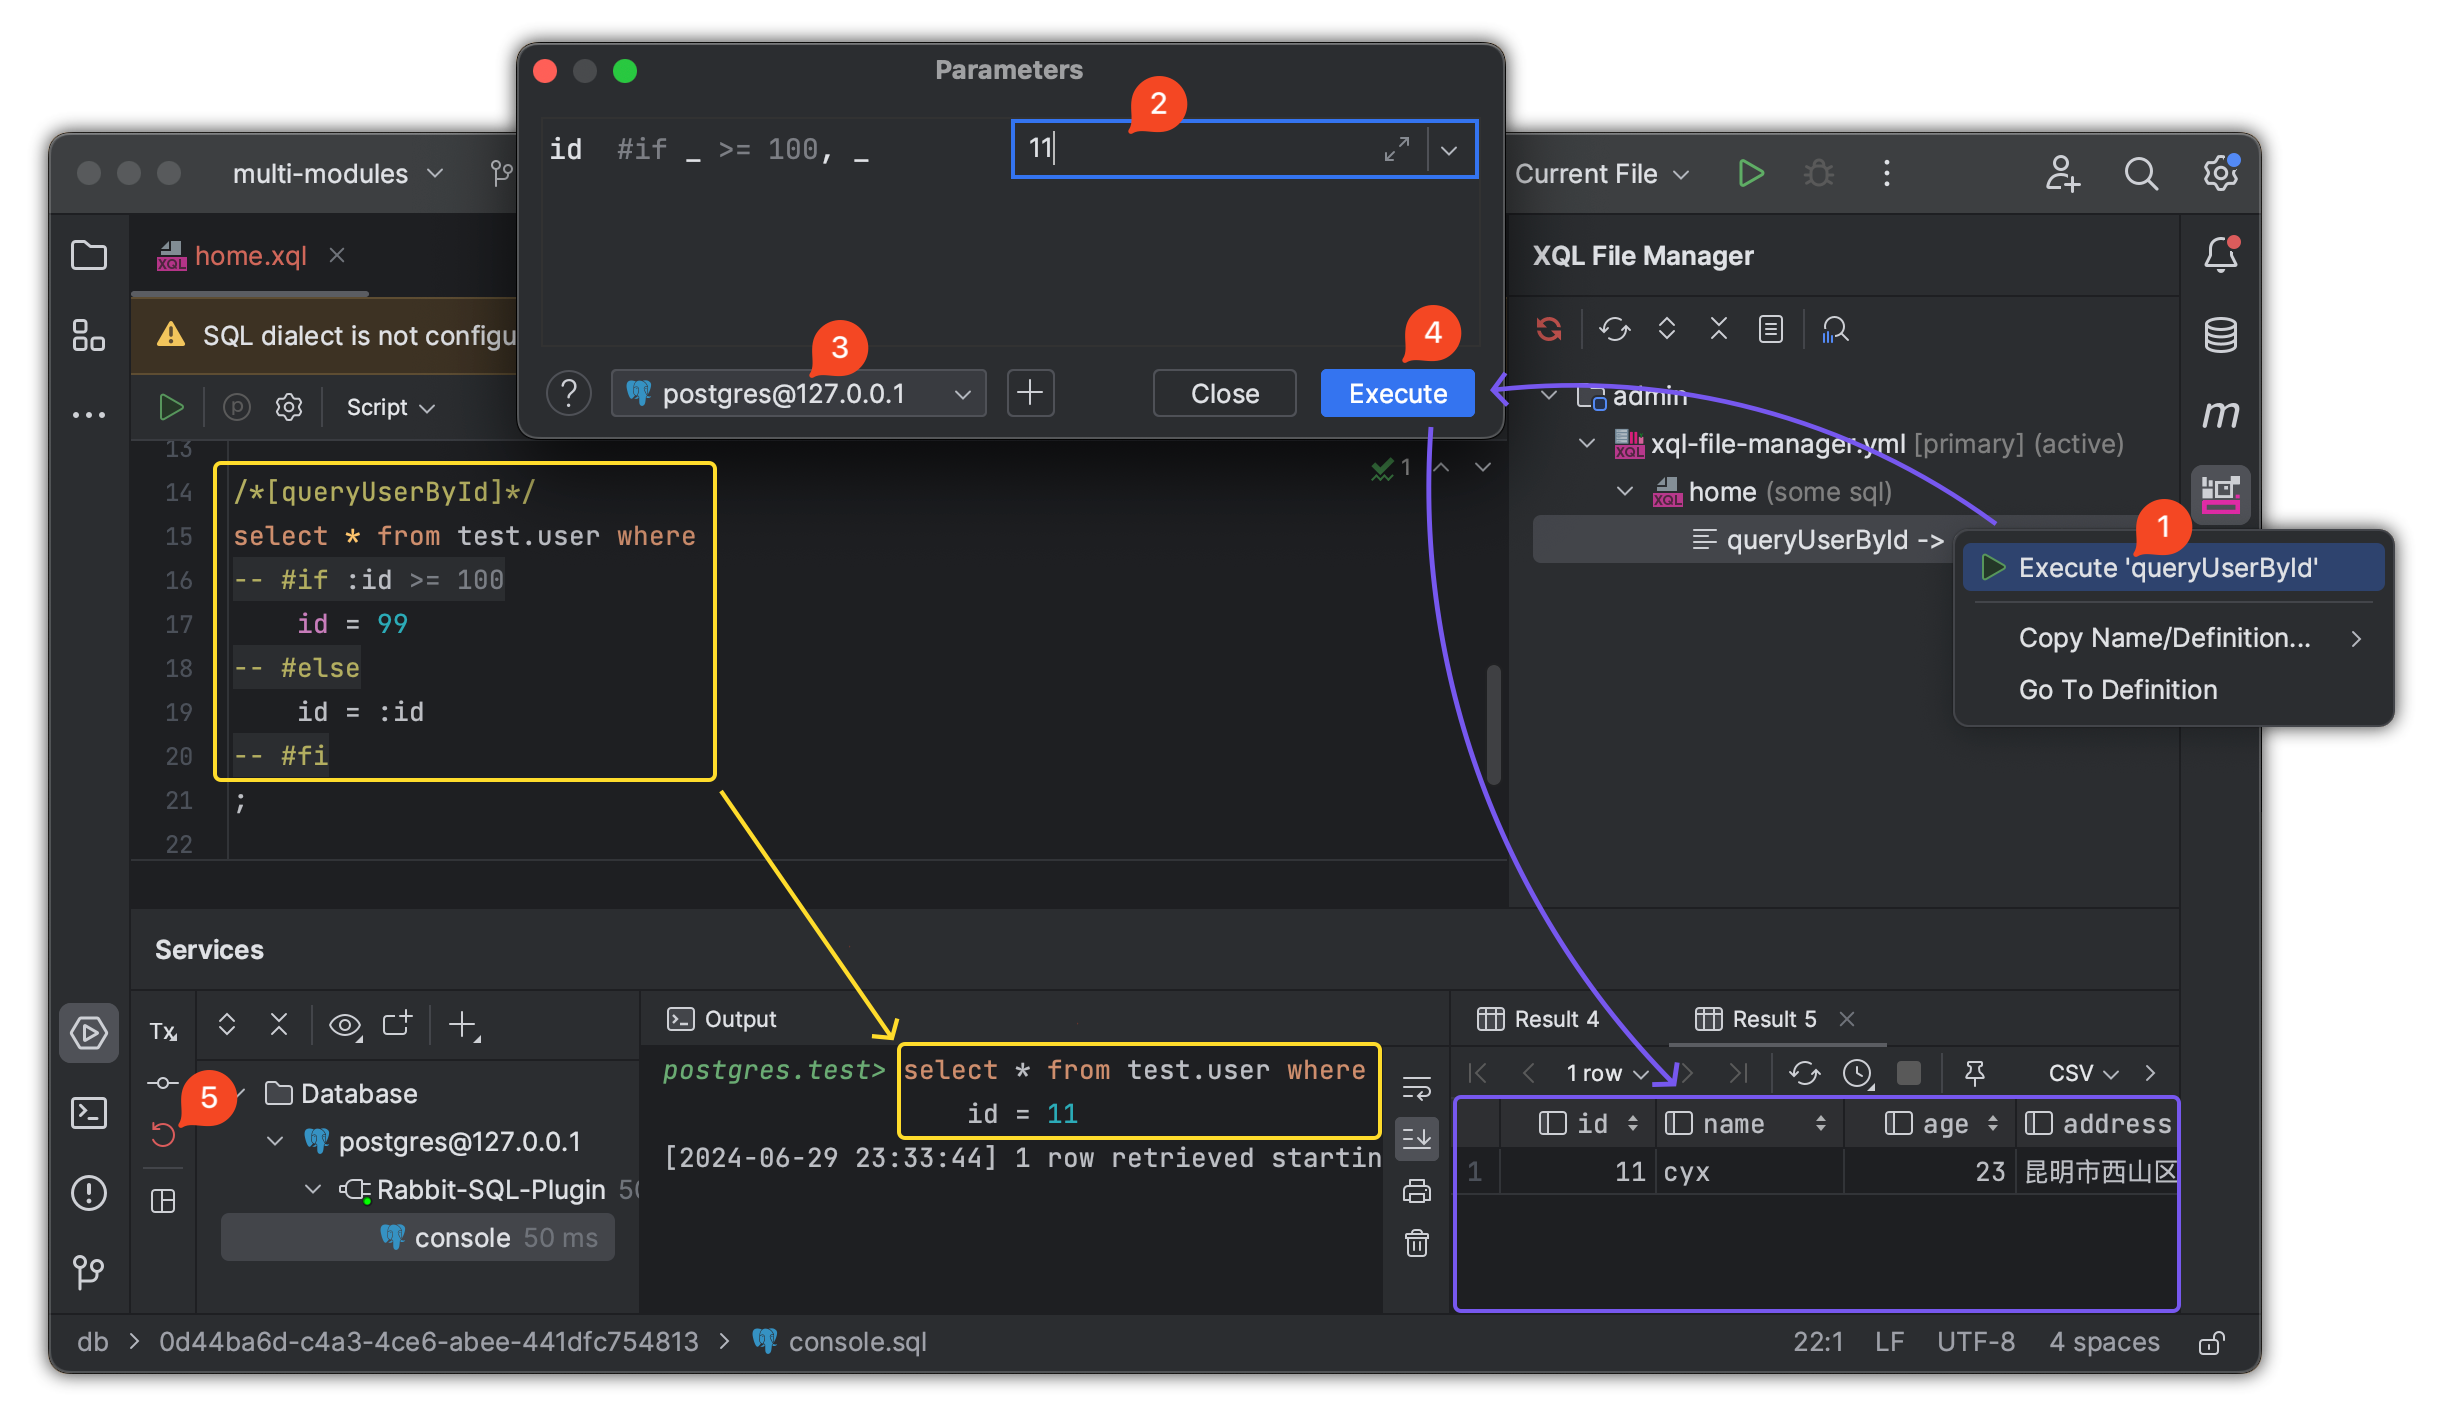This screenshot has height=1428, width=2441.
Task: Select console service item
Action: [417, 1237]
